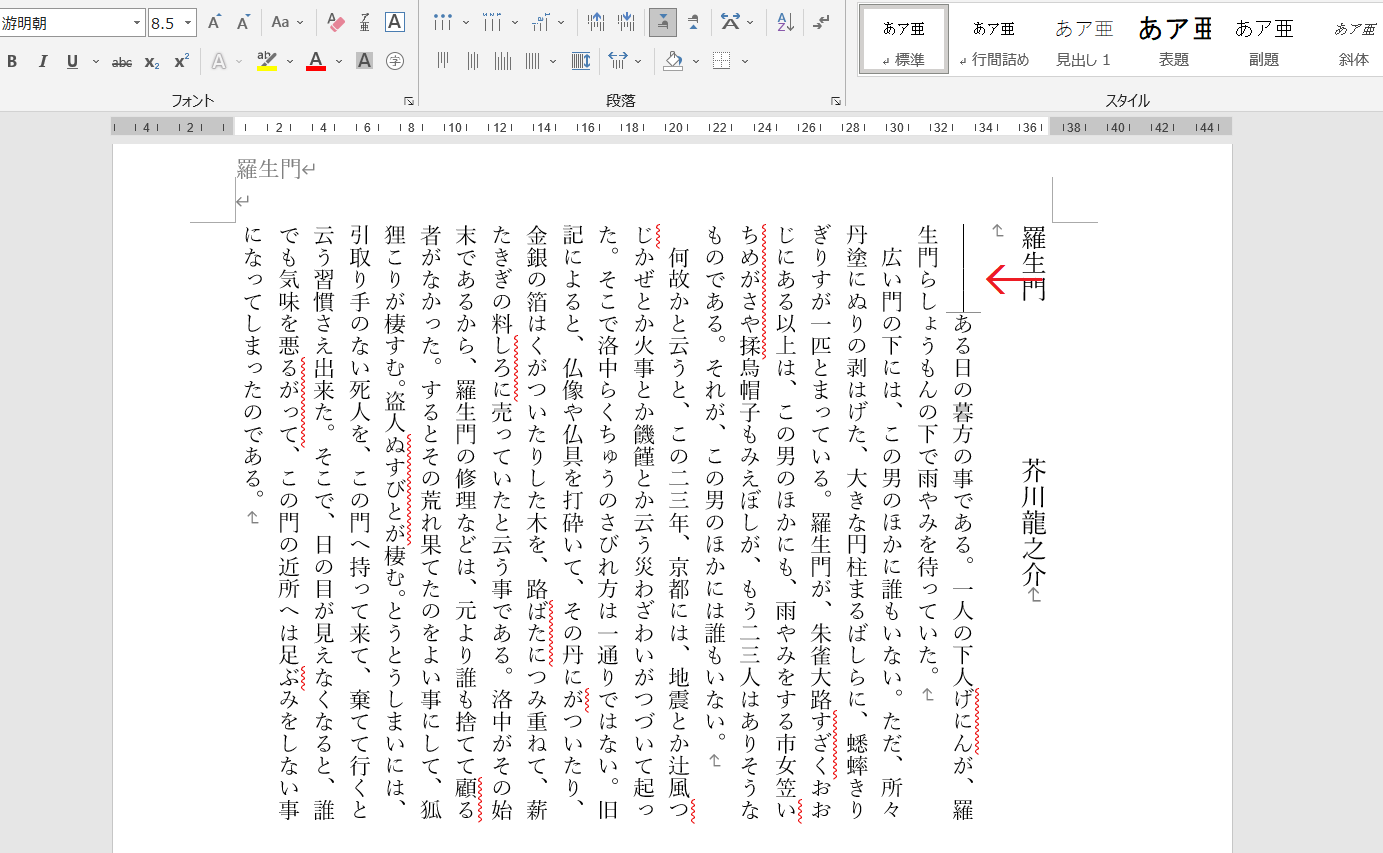Click the phonetic guide (ruby) icon
This screenshot has height=853, width=1383.
tap(365, 22)
